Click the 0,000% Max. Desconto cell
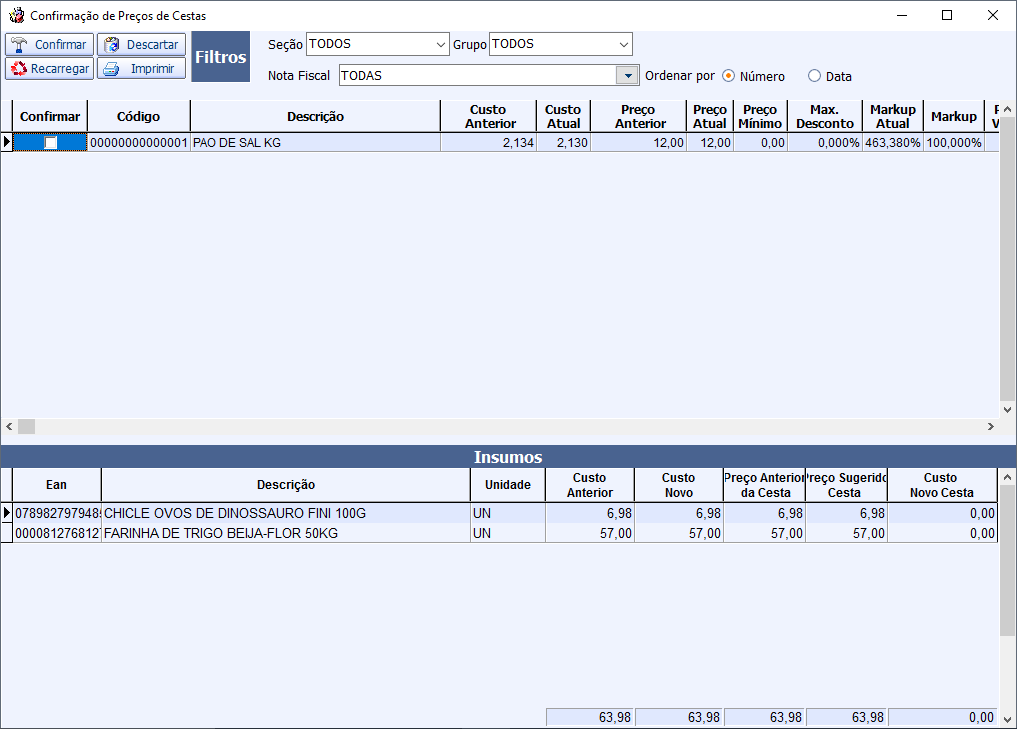The image size is (1017, 729). [x=824, y=143]
